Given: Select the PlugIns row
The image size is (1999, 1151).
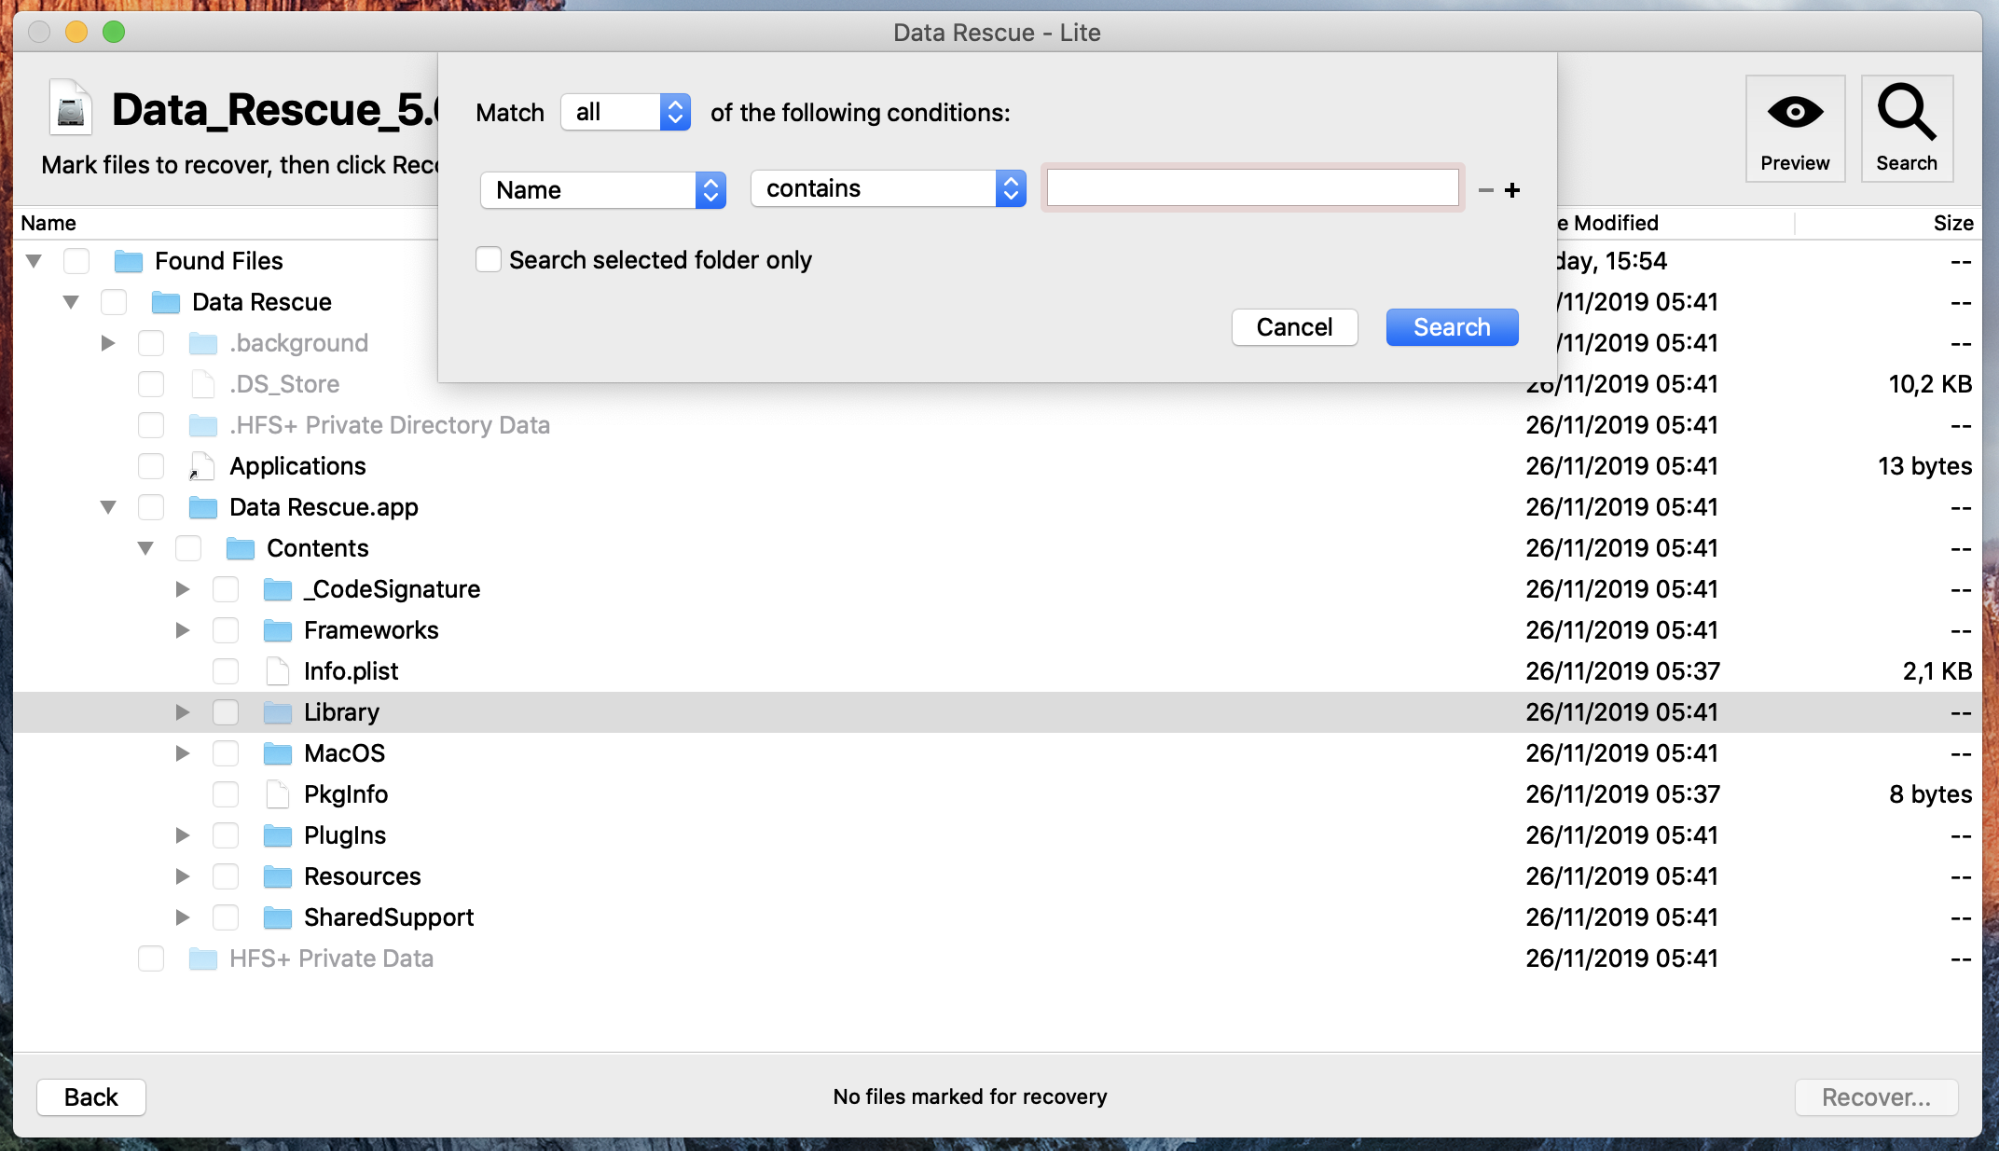Looking at the screenshot, I should point(997,835).
